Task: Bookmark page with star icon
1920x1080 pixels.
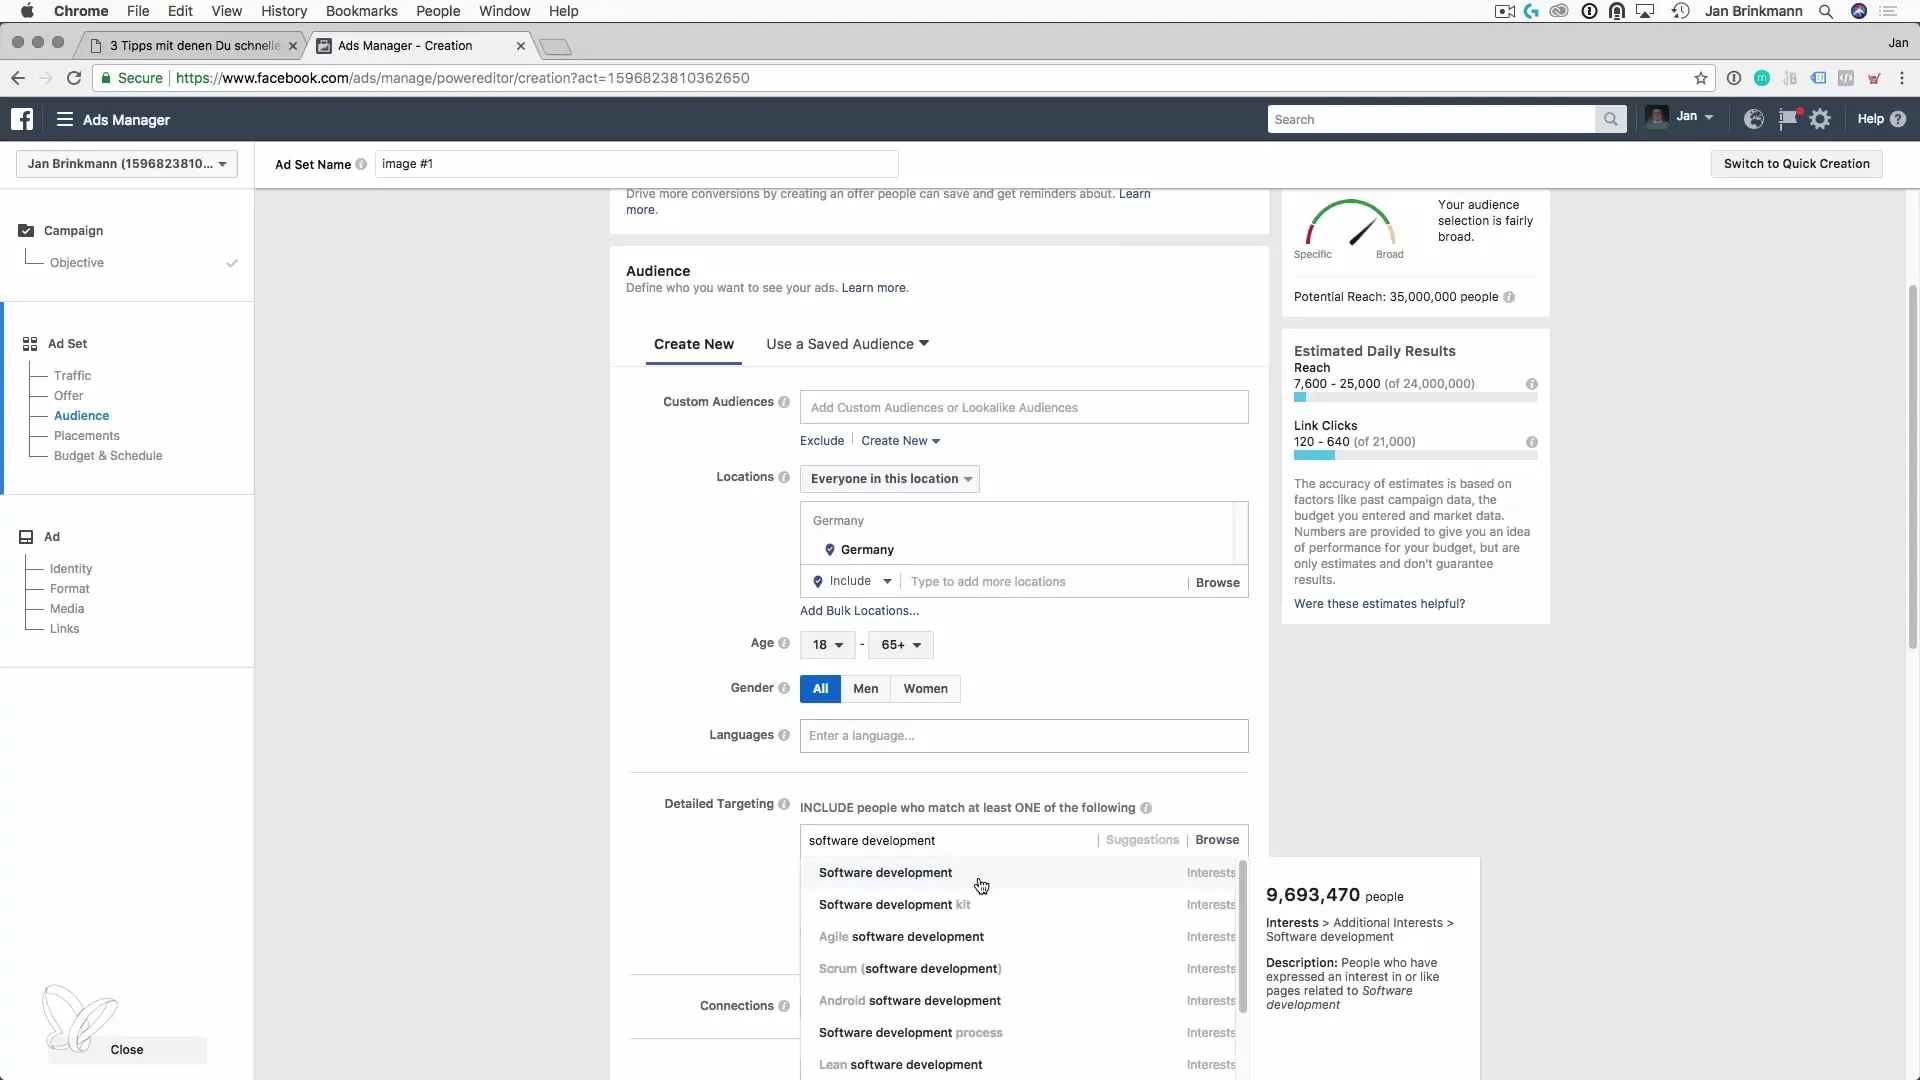Action: point(1700,78)
